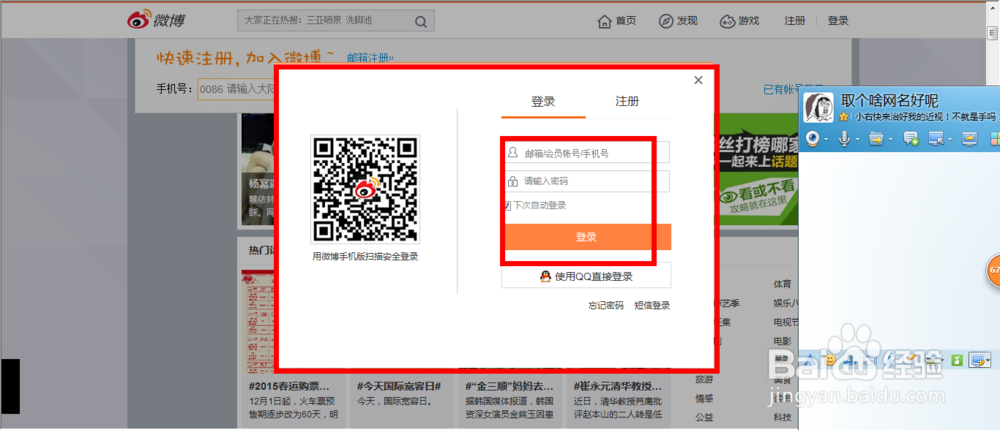
Task: Click the font A icon in QQ chat bar
Action: pos(810,360)
